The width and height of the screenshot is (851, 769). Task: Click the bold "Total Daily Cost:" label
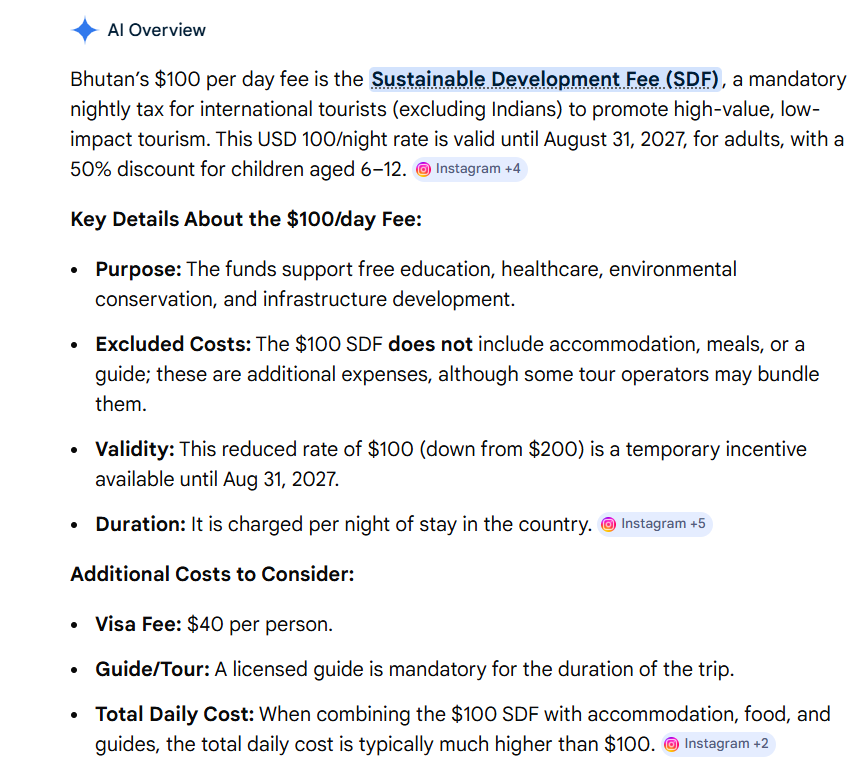point(175,714)
